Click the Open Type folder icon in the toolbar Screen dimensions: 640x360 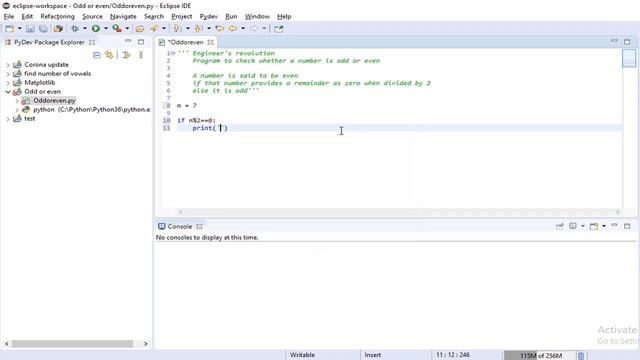(x=140, y=29)
